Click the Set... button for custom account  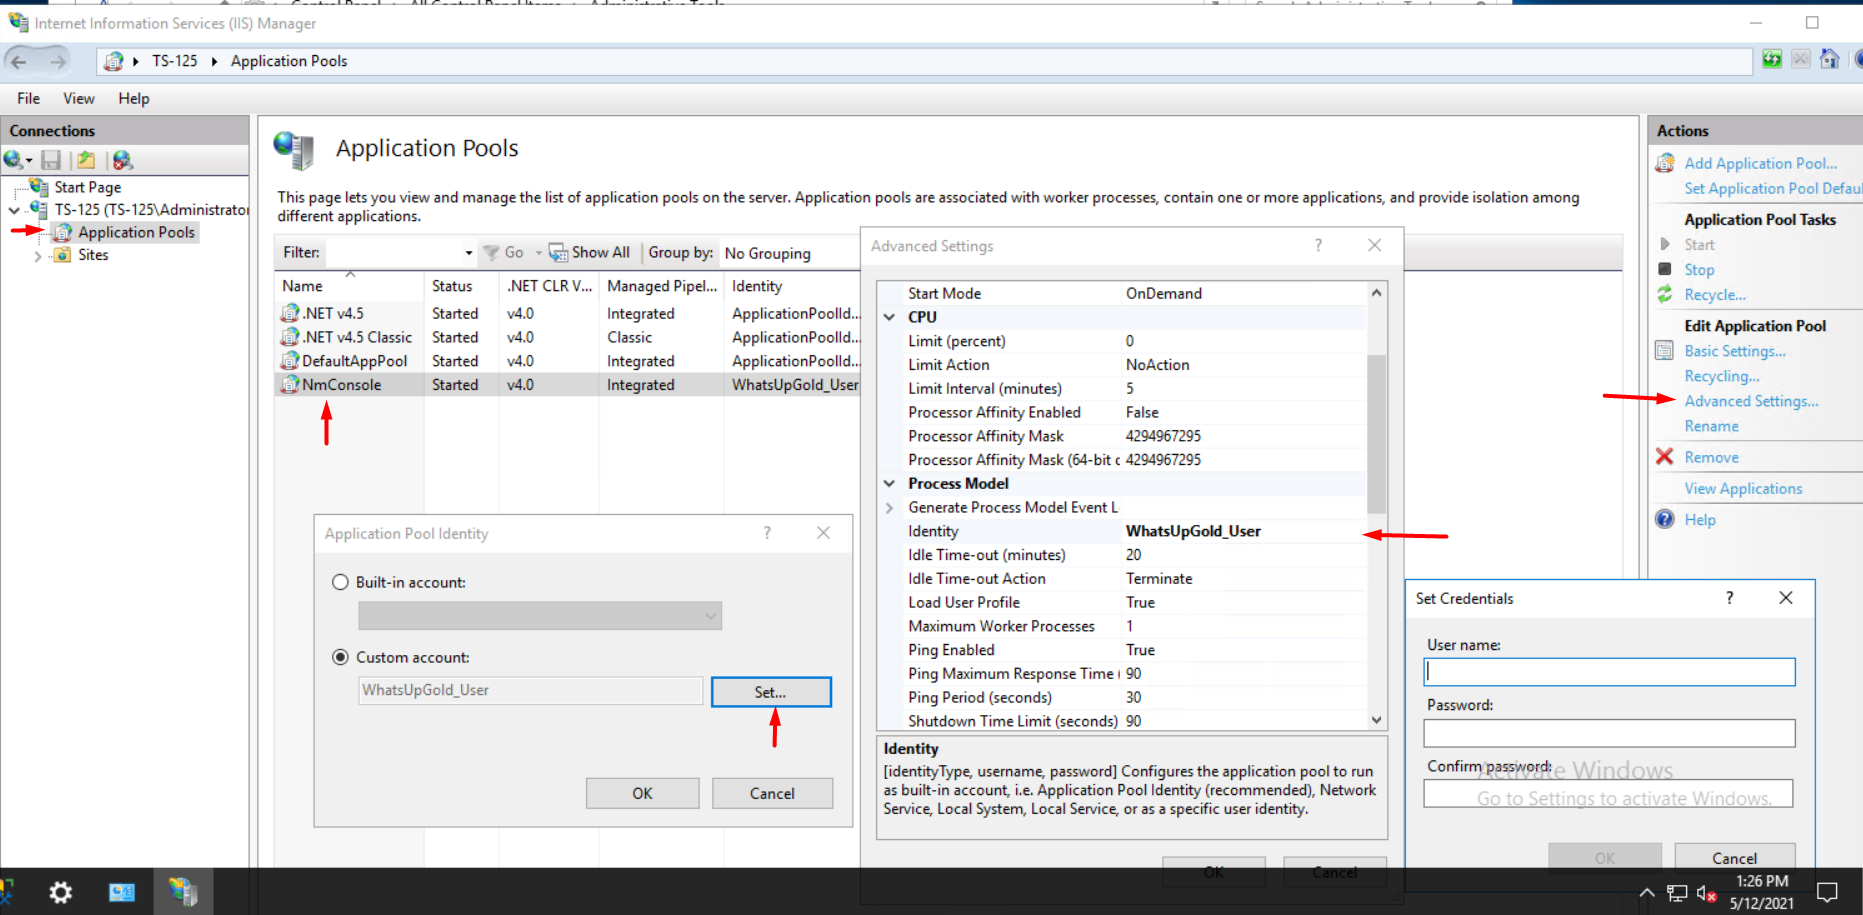click(x=770, y=692)
